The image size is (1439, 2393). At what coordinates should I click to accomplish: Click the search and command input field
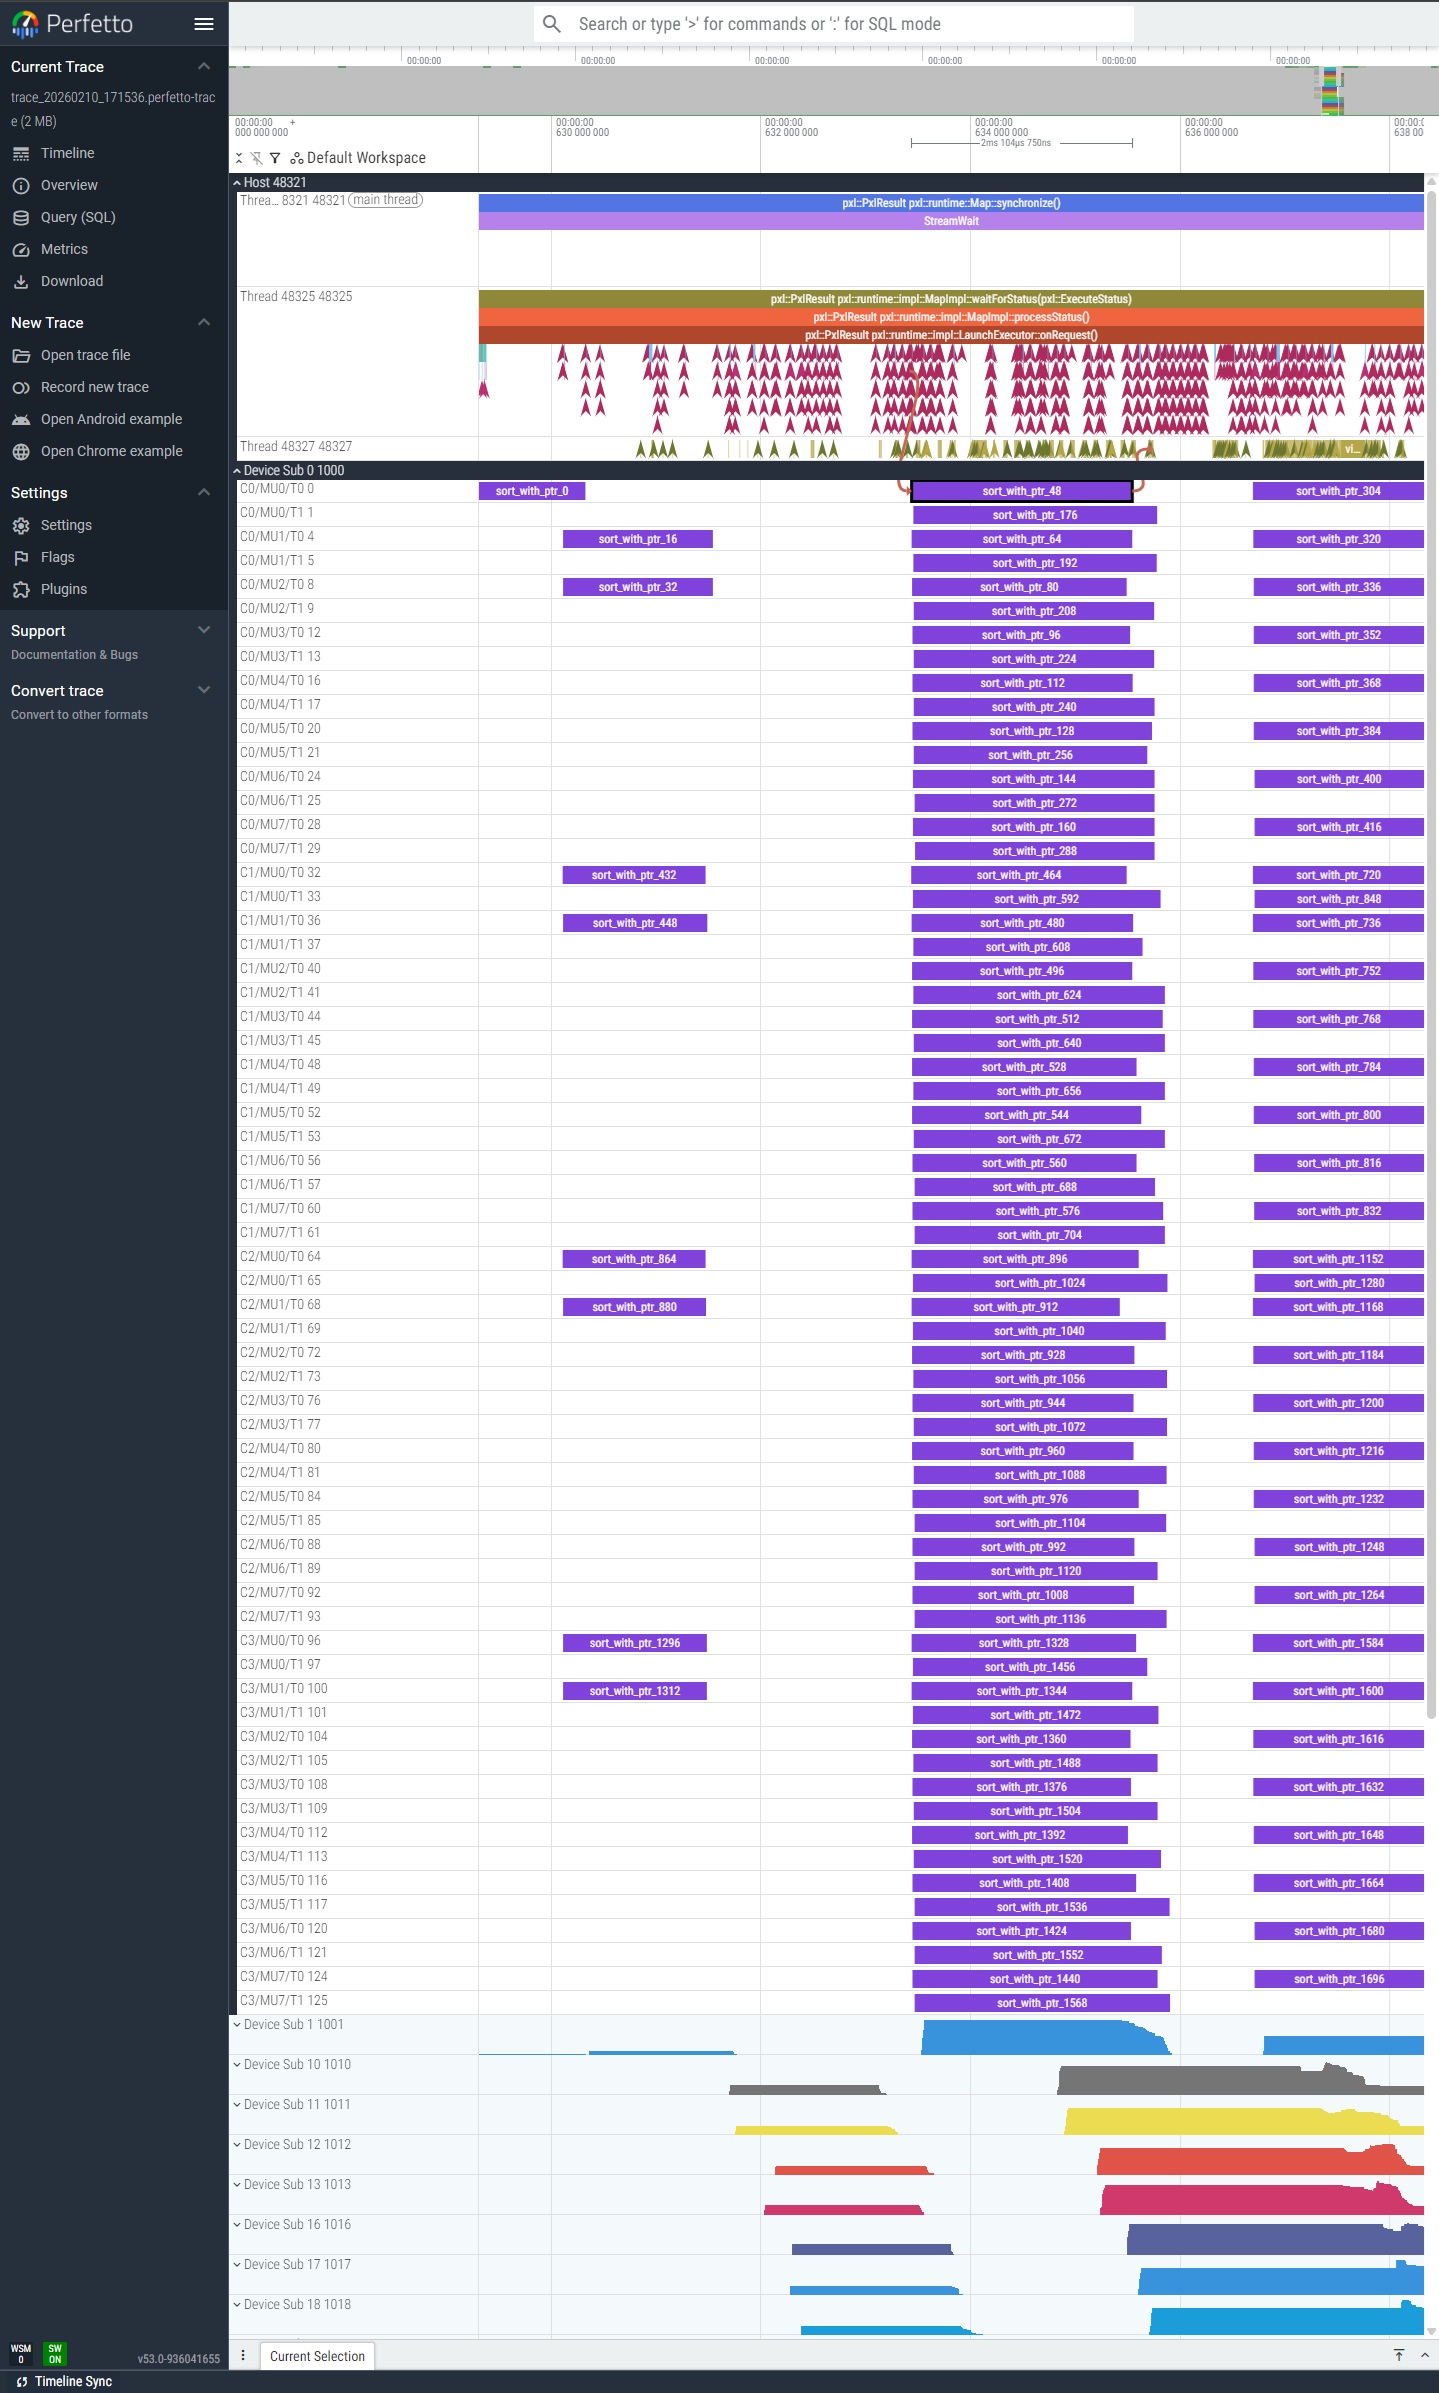(x=833, y=24)
